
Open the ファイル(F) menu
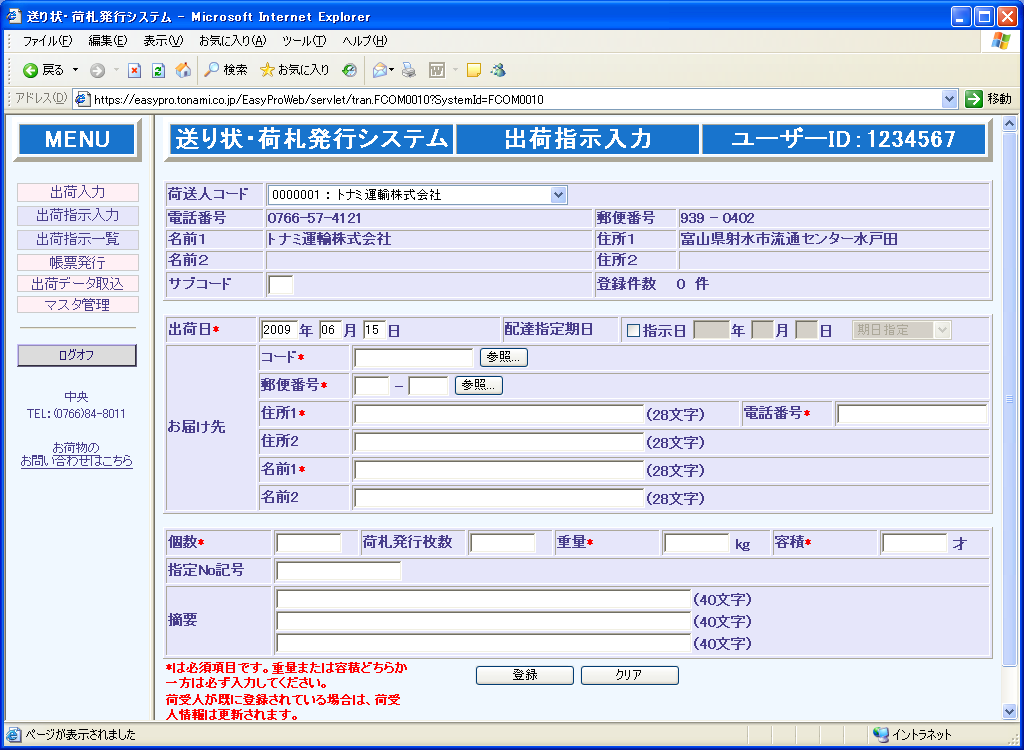(47, 41)
